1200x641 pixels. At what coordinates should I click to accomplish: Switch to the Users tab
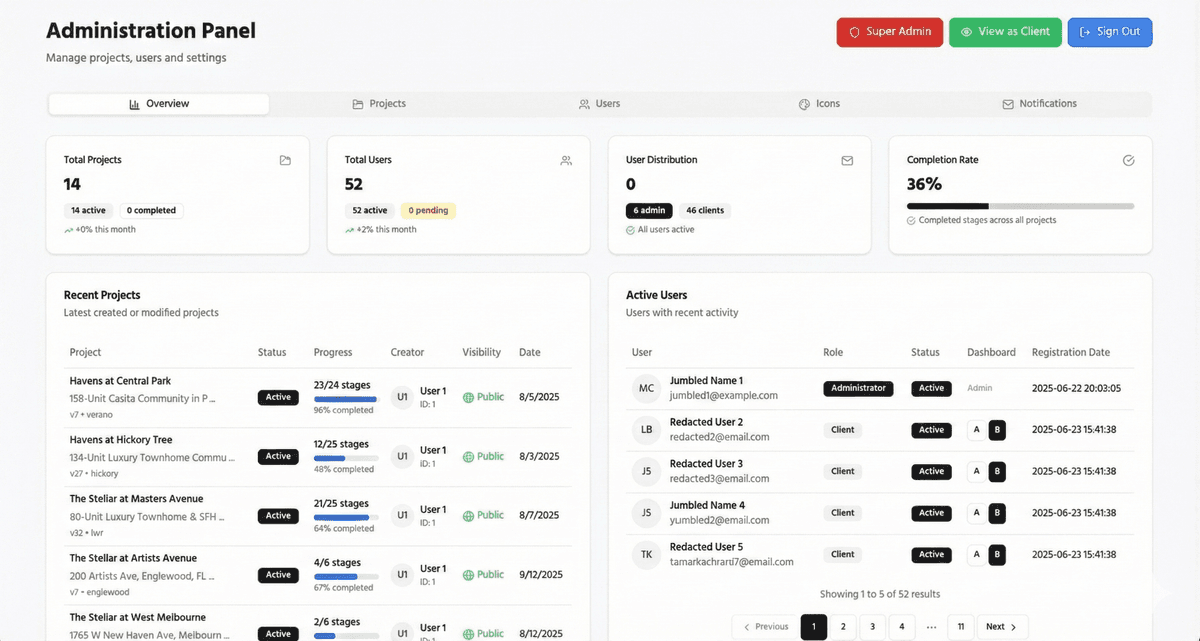pyautogui.click(x=600, y=103)
